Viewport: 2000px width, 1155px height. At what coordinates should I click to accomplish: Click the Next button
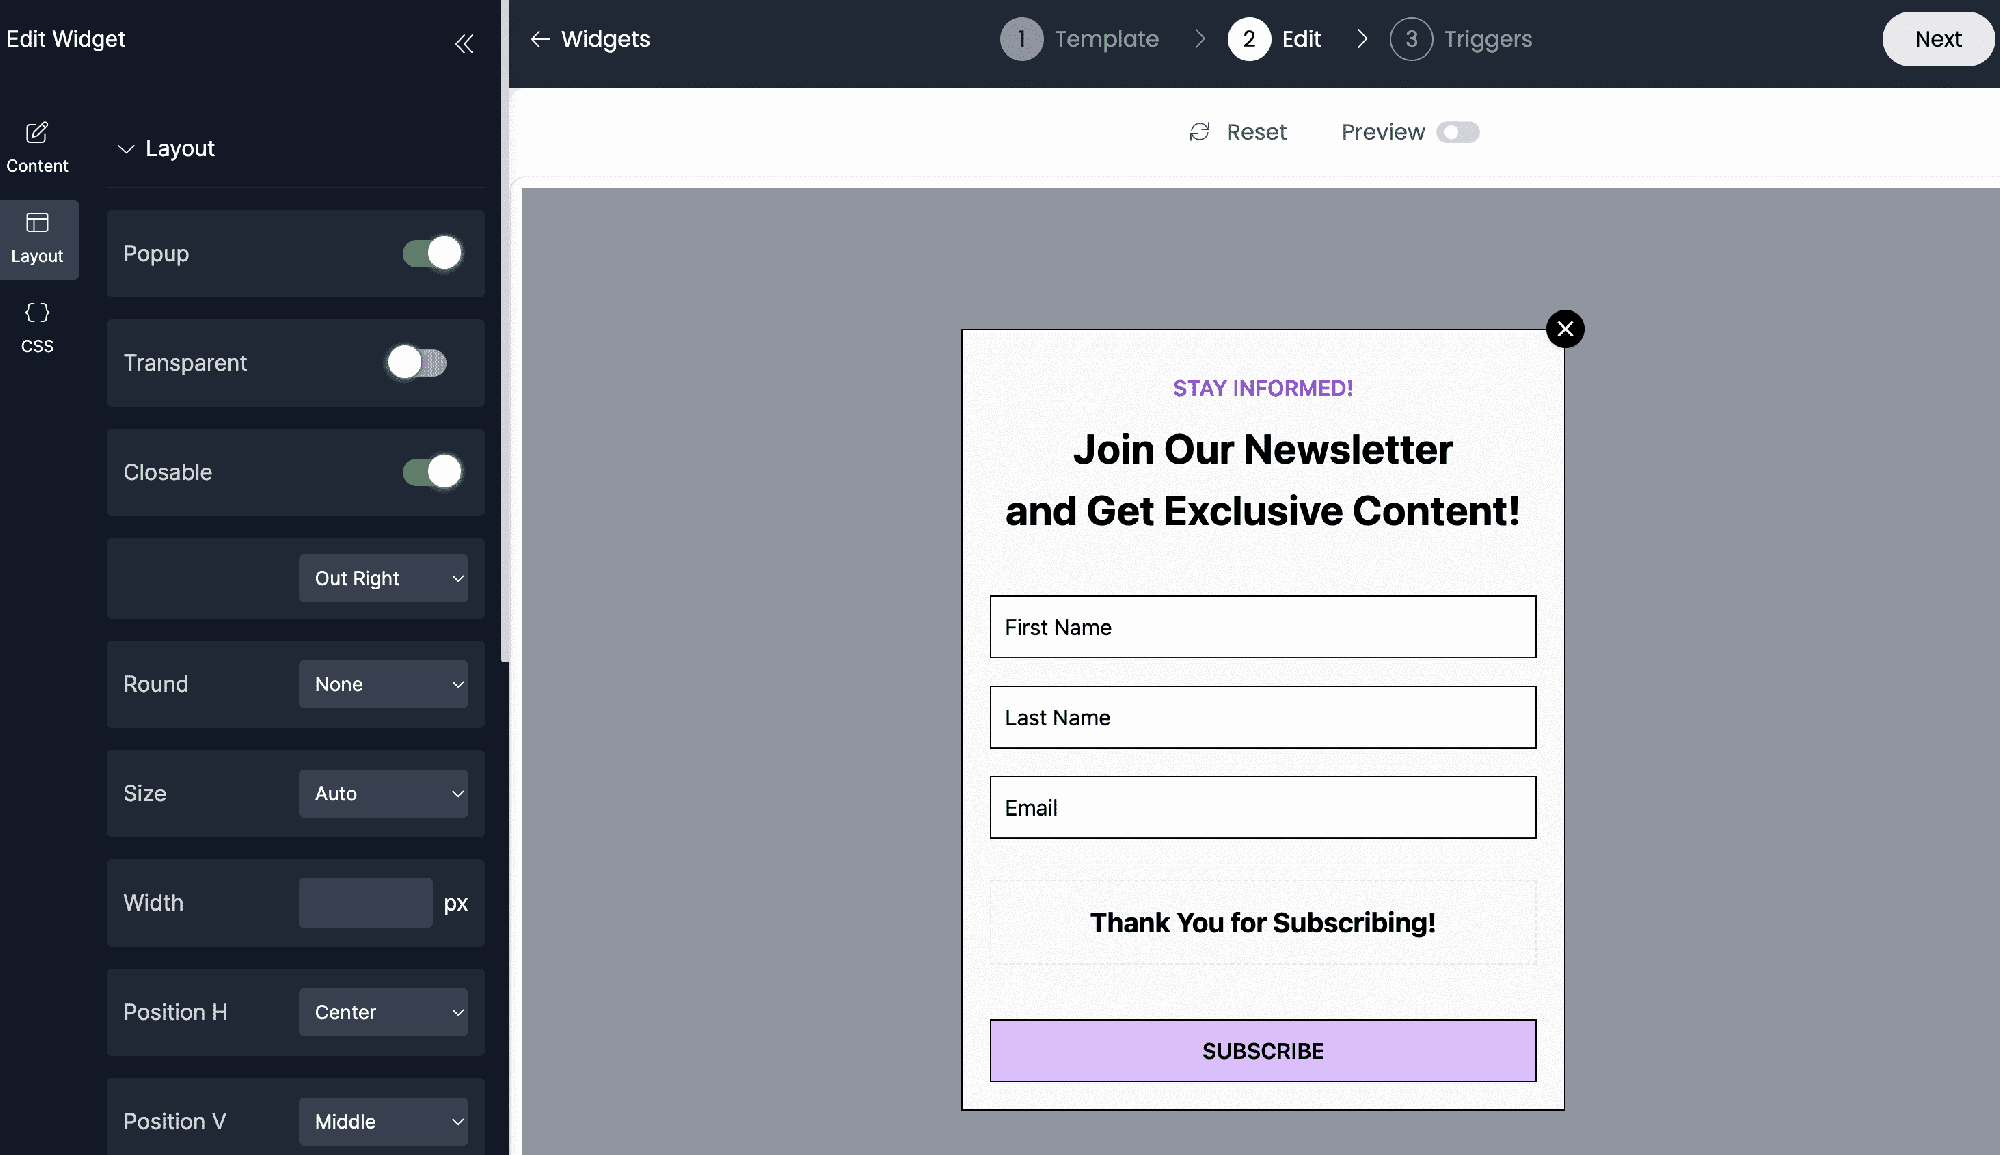point(1938,38)
